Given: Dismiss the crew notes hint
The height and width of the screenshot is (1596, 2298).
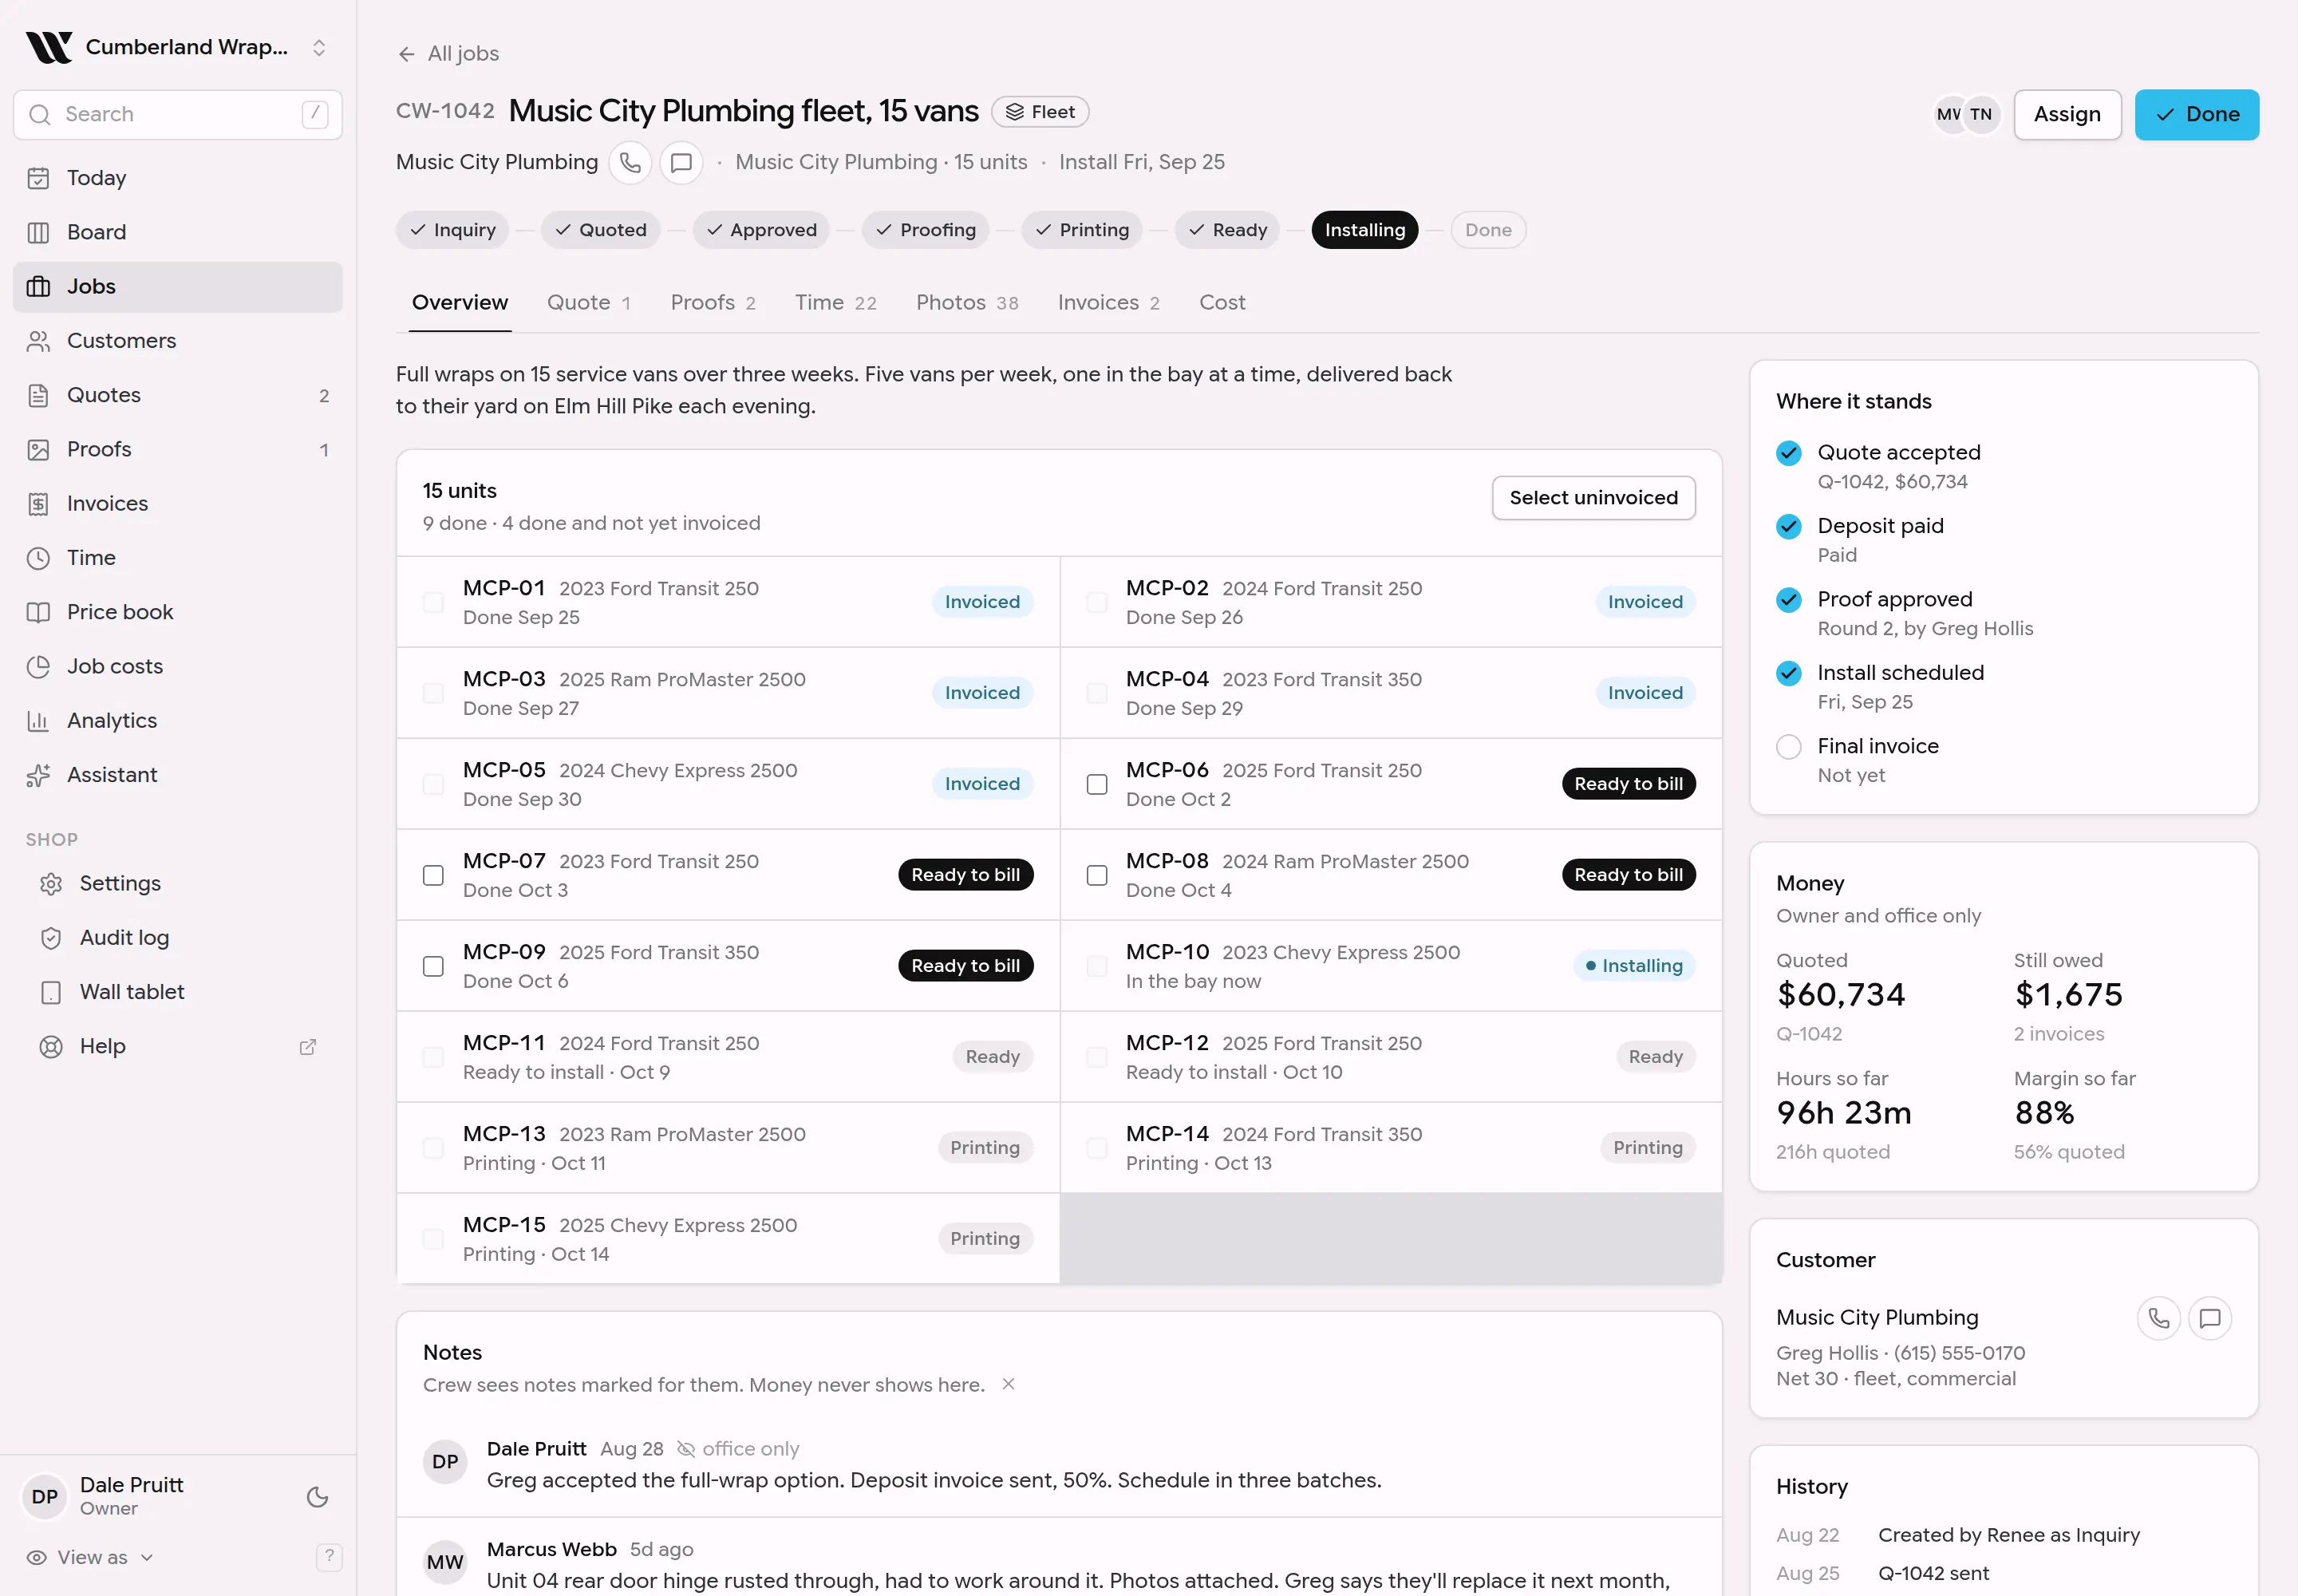Looking at the screenshot, I should [1008, 1384].
